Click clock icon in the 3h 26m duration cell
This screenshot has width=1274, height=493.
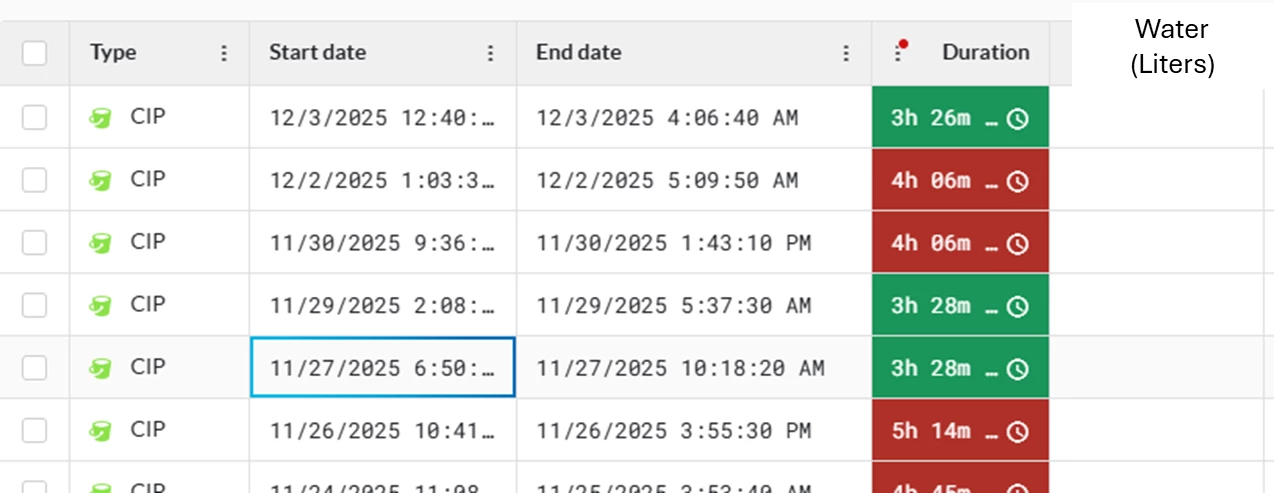[x=1017, y=119]
